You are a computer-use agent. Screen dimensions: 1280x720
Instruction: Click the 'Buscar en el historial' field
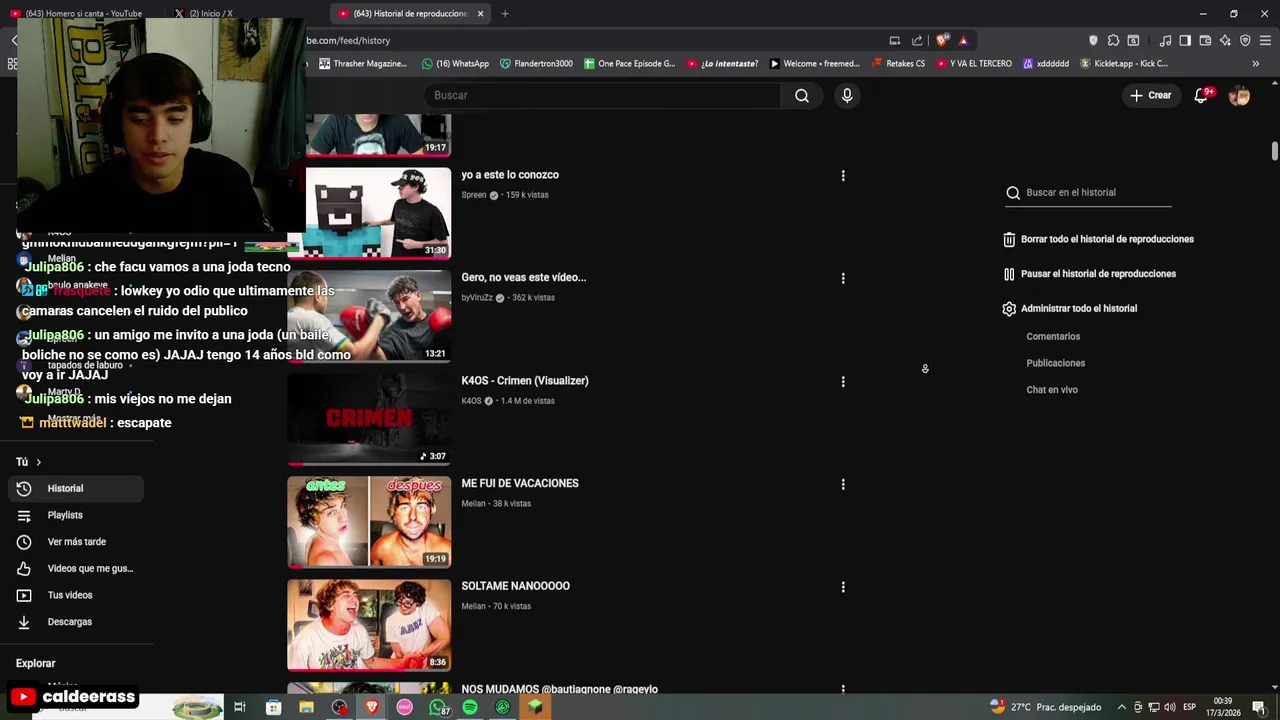pos(1088,193)
